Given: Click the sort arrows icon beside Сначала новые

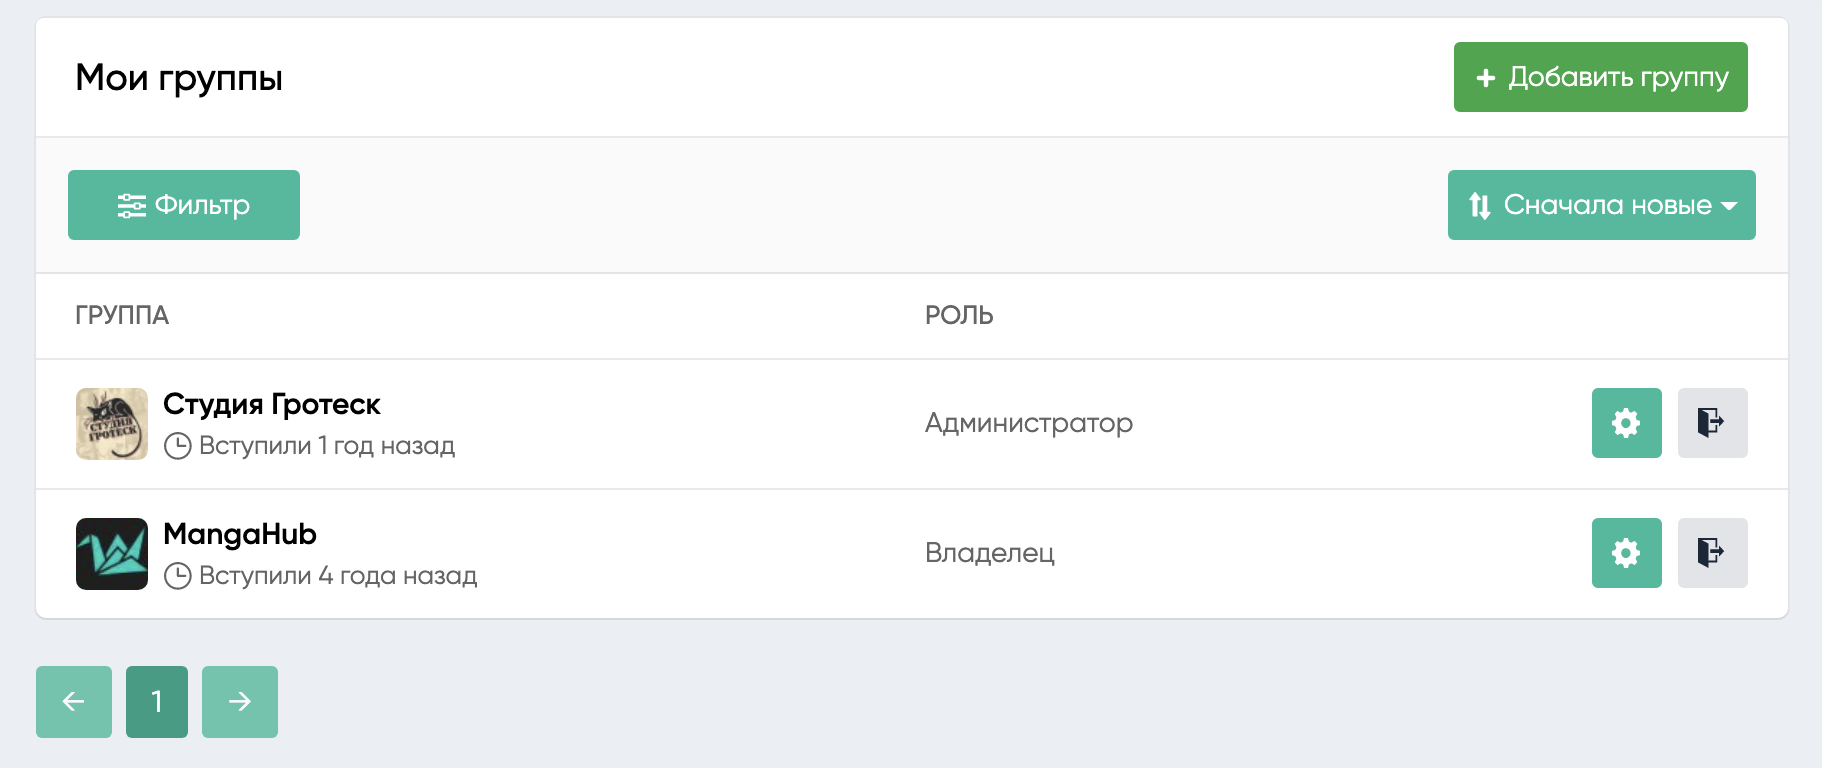Looking at the screenshot, I should (x=1480, y=206).
